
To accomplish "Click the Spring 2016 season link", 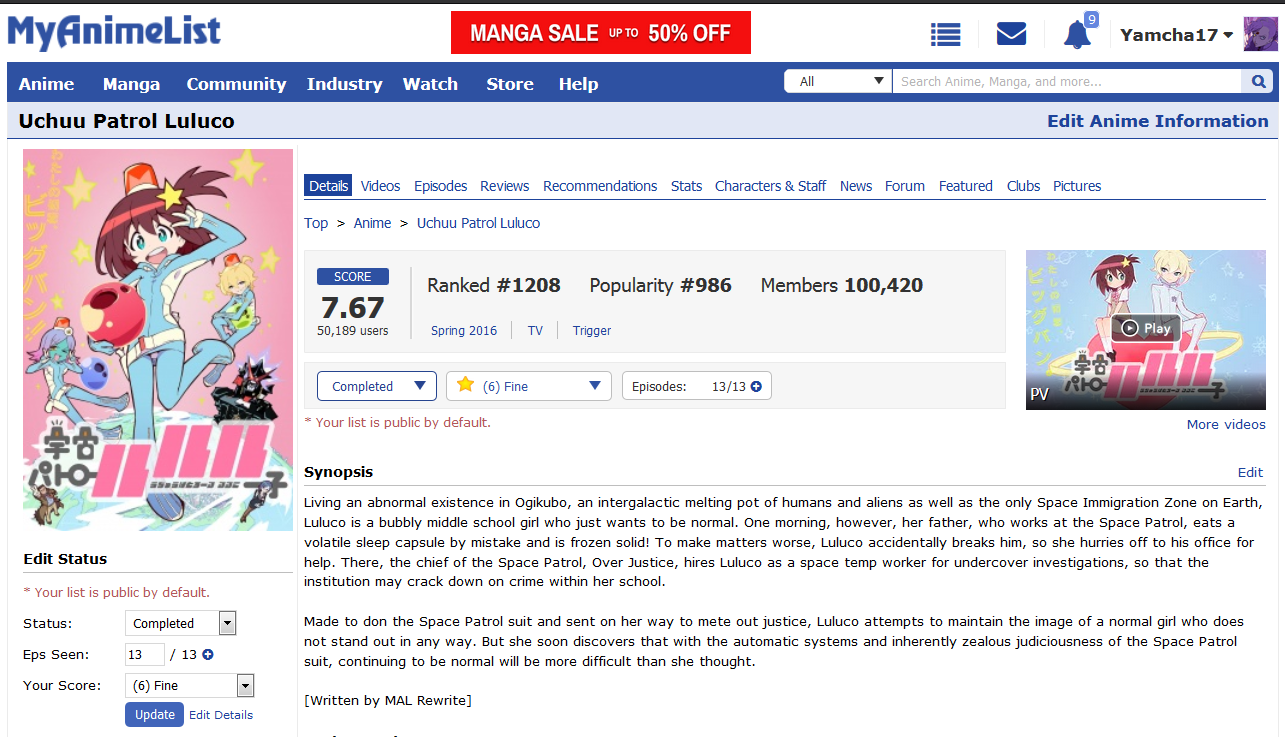I will tap(464, 331).
